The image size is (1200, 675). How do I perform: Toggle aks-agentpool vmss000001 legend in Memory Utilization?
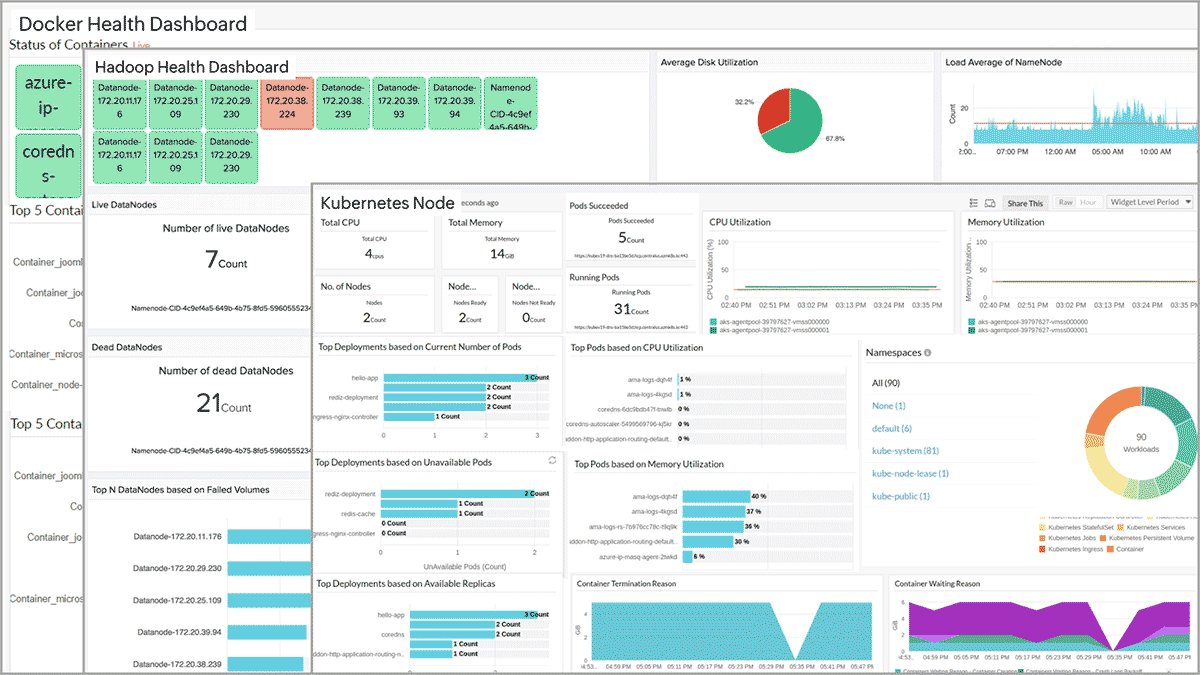pos(1028,329)
